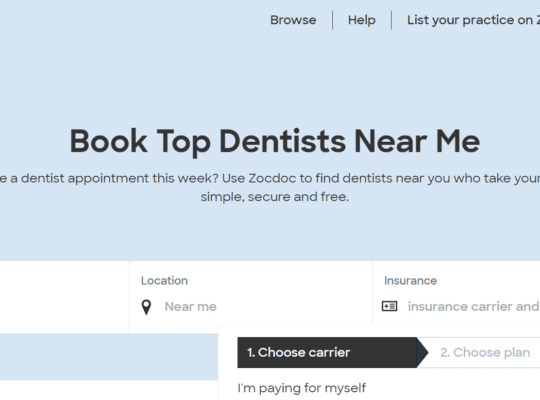Screen dimensions: 540x400
Task: Click the insurance card icon
Action: 389,306
